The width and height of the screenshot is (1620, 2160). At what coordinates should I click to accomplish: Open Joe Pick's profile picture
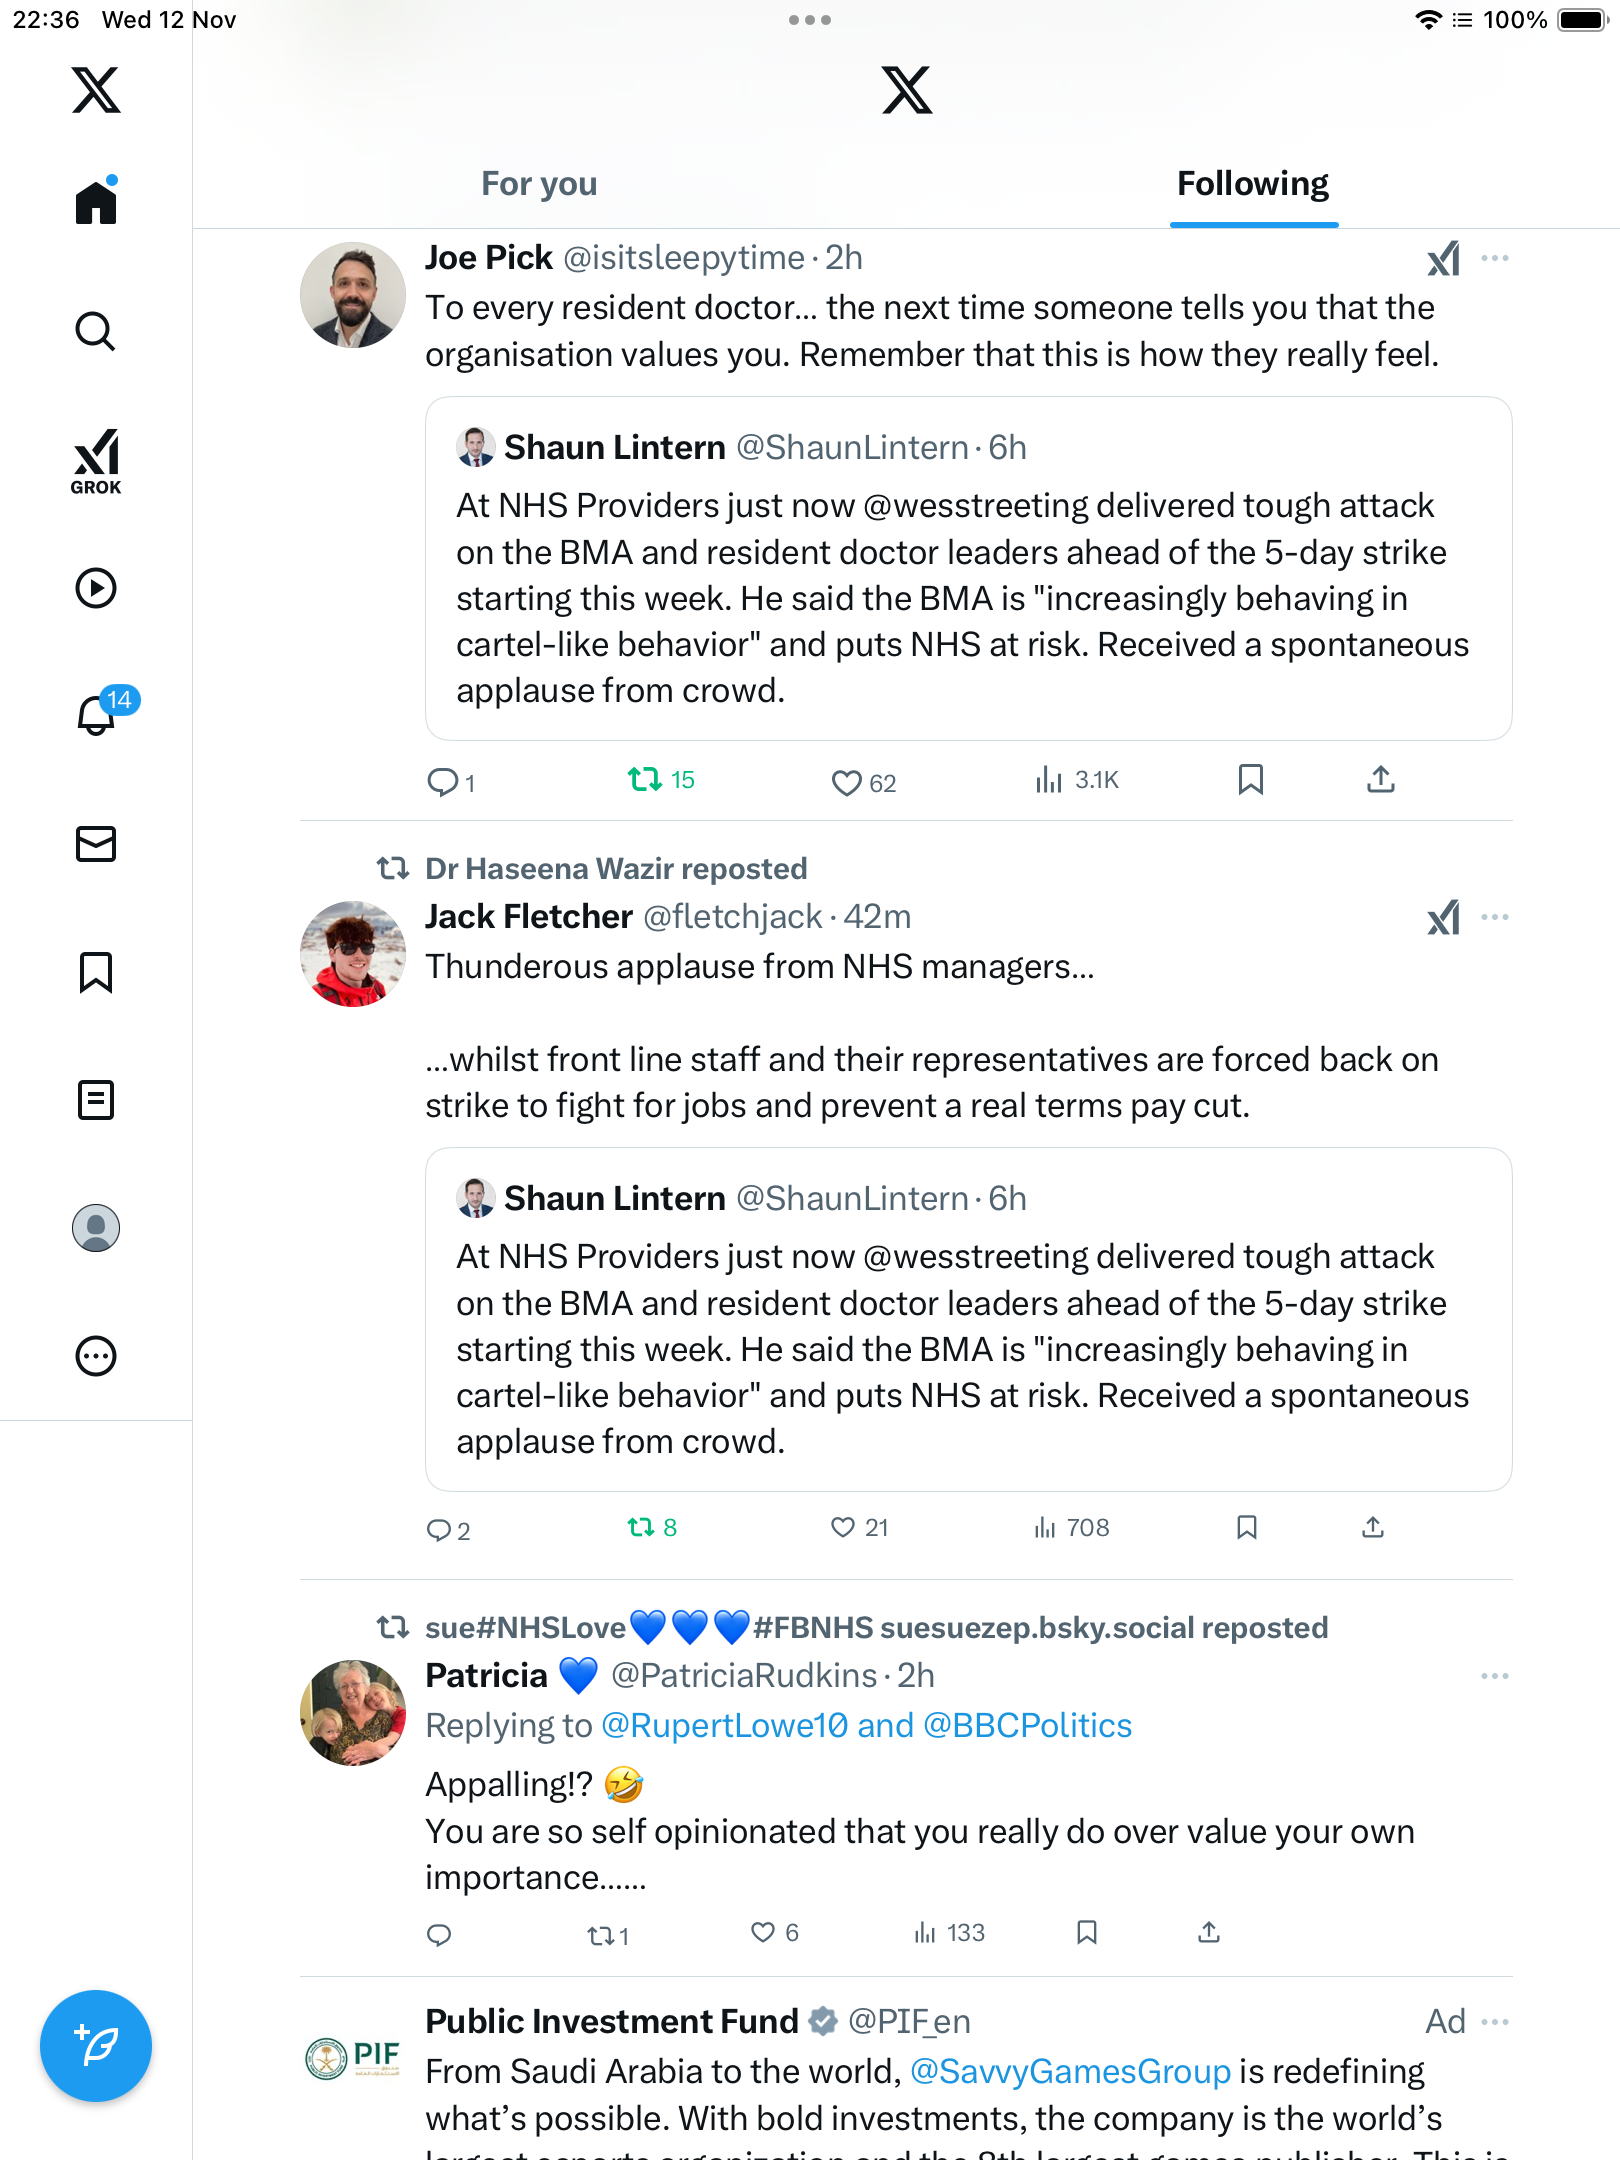click(x=353, y=295)
